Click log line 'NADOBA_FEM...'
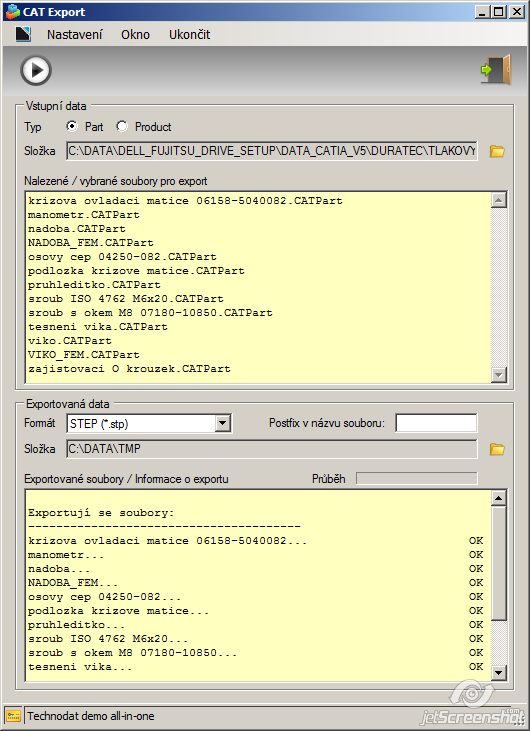530x731 pixels. pos(73,583)
